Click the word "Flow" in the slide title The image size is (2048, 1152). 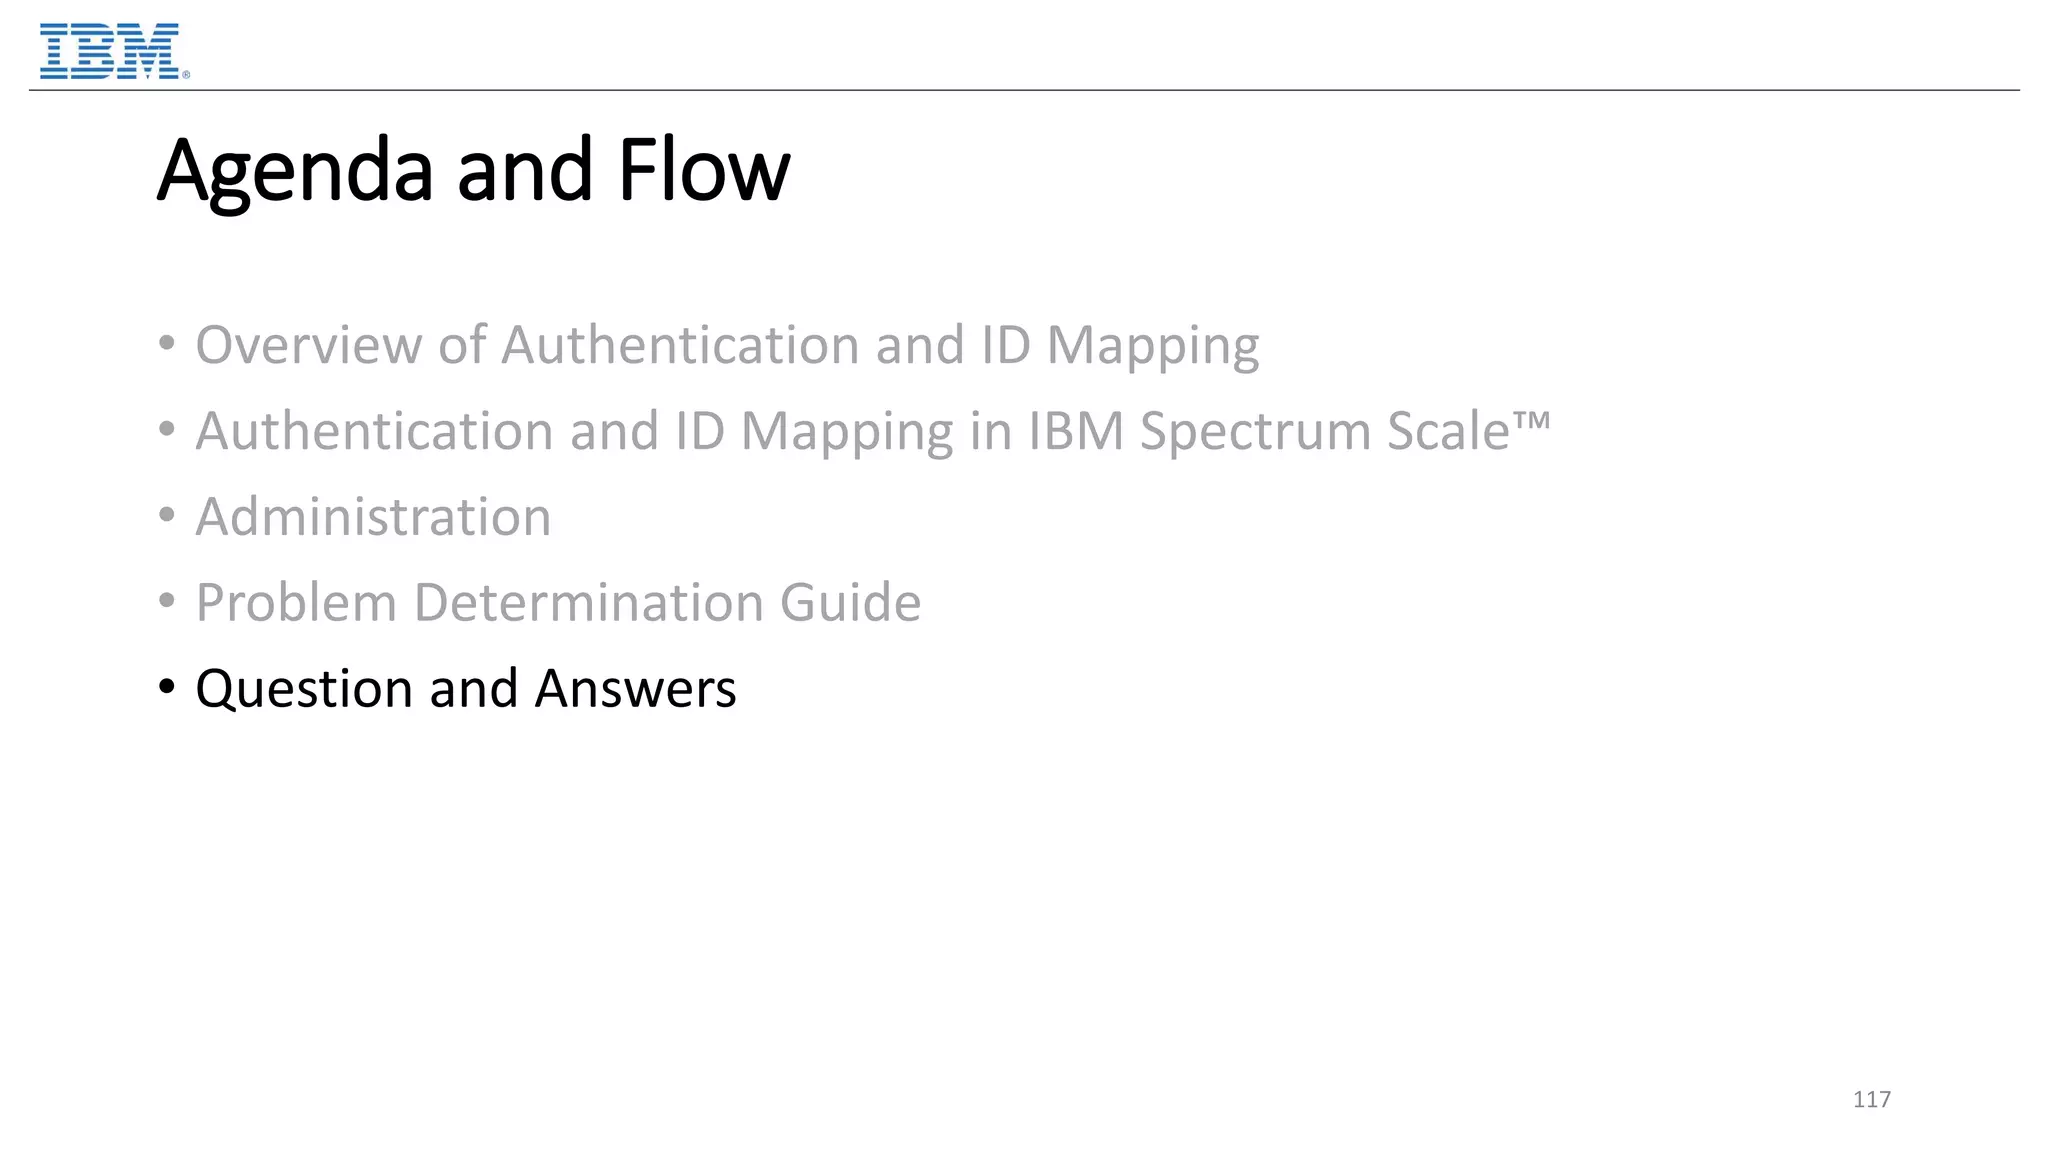703,170
